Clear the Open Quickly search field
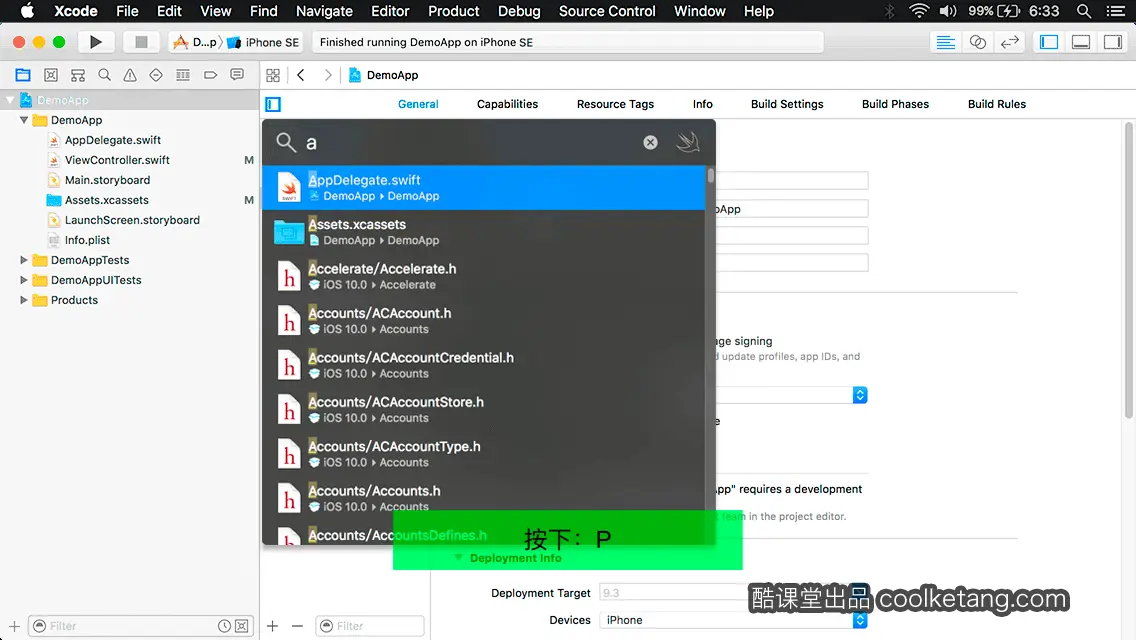 pos(651,142)
